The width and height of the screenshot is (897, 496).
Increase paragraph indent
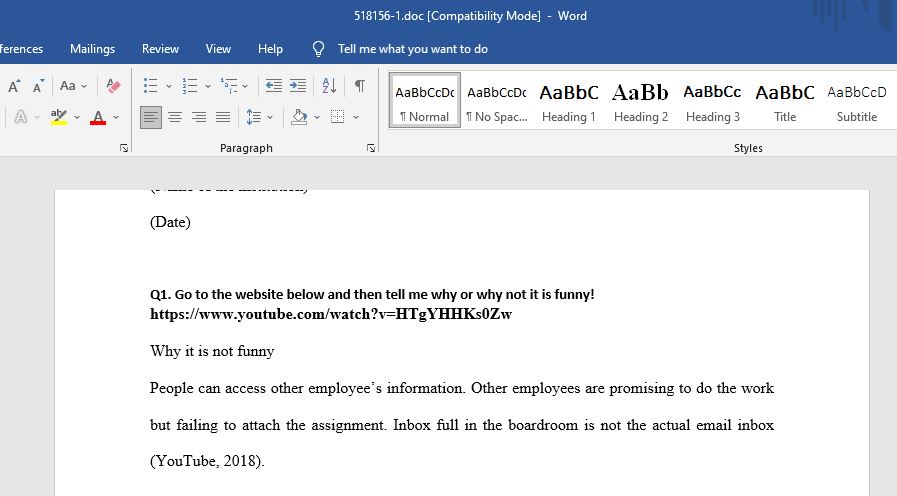297,86
